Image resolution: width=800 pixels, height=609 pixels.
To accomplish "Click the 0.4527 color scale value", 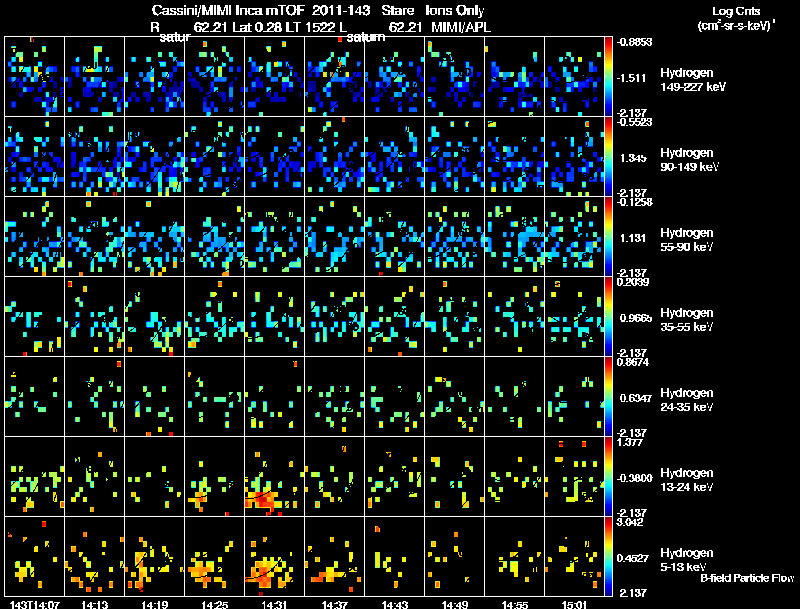I will point(633,559).
